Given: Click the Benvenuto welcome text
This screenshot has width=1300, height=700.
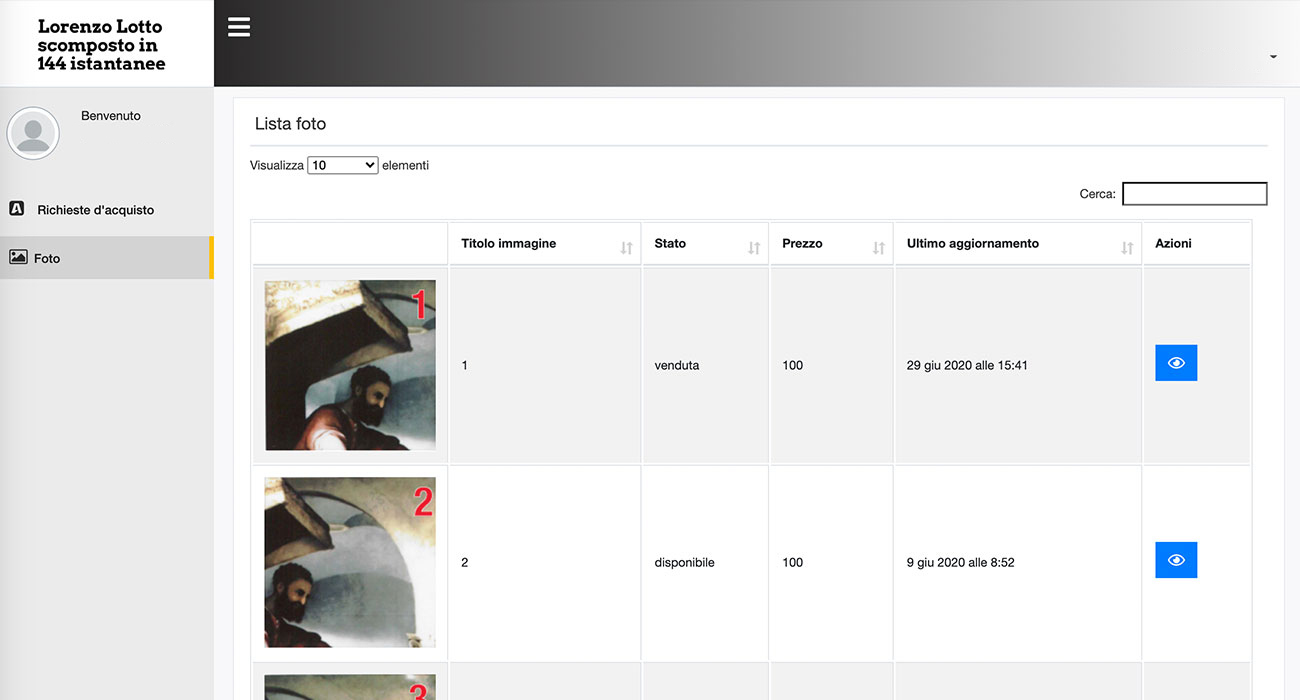Looking at the screenshot, I should pos(111,116).
